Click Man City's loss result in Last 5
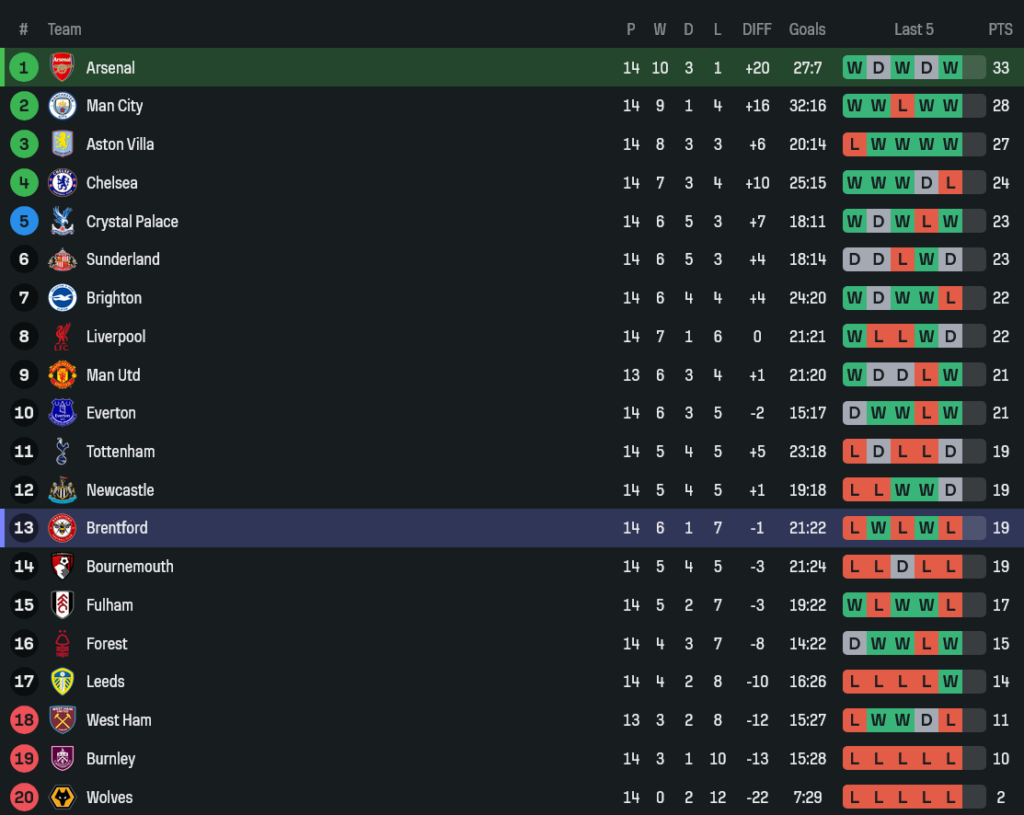 coord(902,106)
